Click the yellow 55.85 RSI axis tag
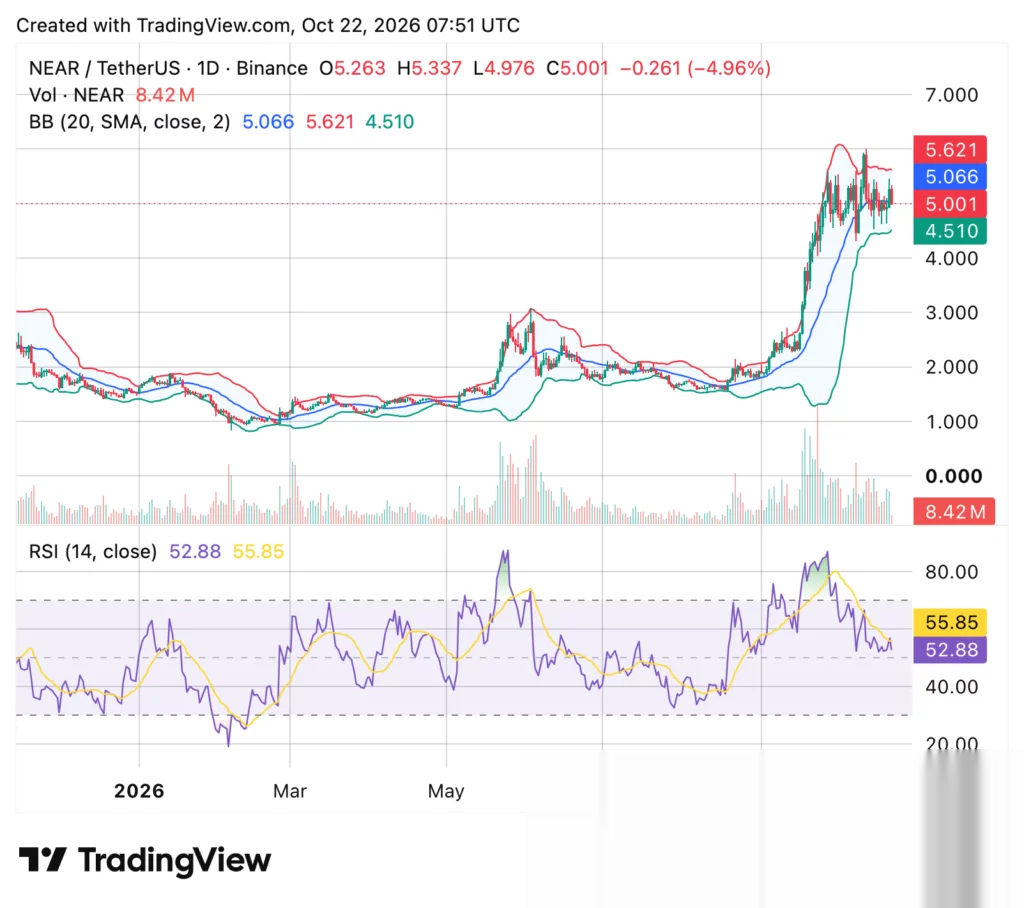The width and height of the screenshot is (1024, 908). coord(950,623)
